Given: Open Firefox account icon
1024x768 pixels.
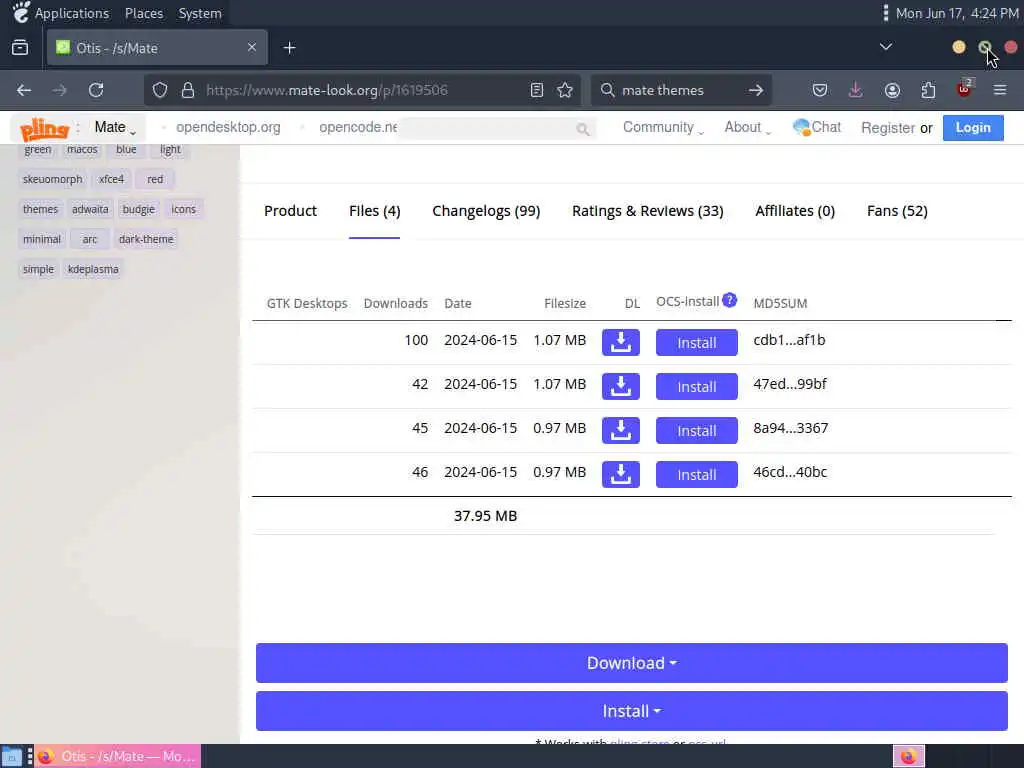Looking at the screenshot, I should pyautogui.click(x=892, y=90).
